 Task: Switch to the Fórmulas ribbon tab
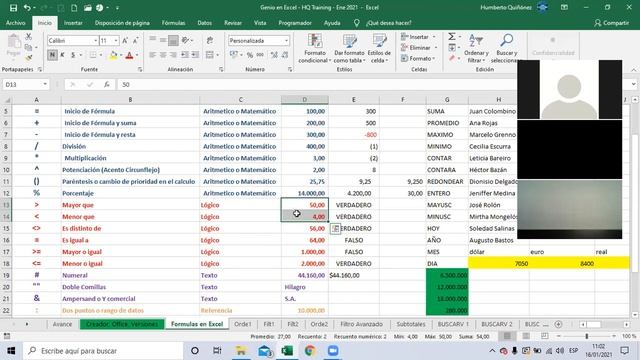point(173,23)
